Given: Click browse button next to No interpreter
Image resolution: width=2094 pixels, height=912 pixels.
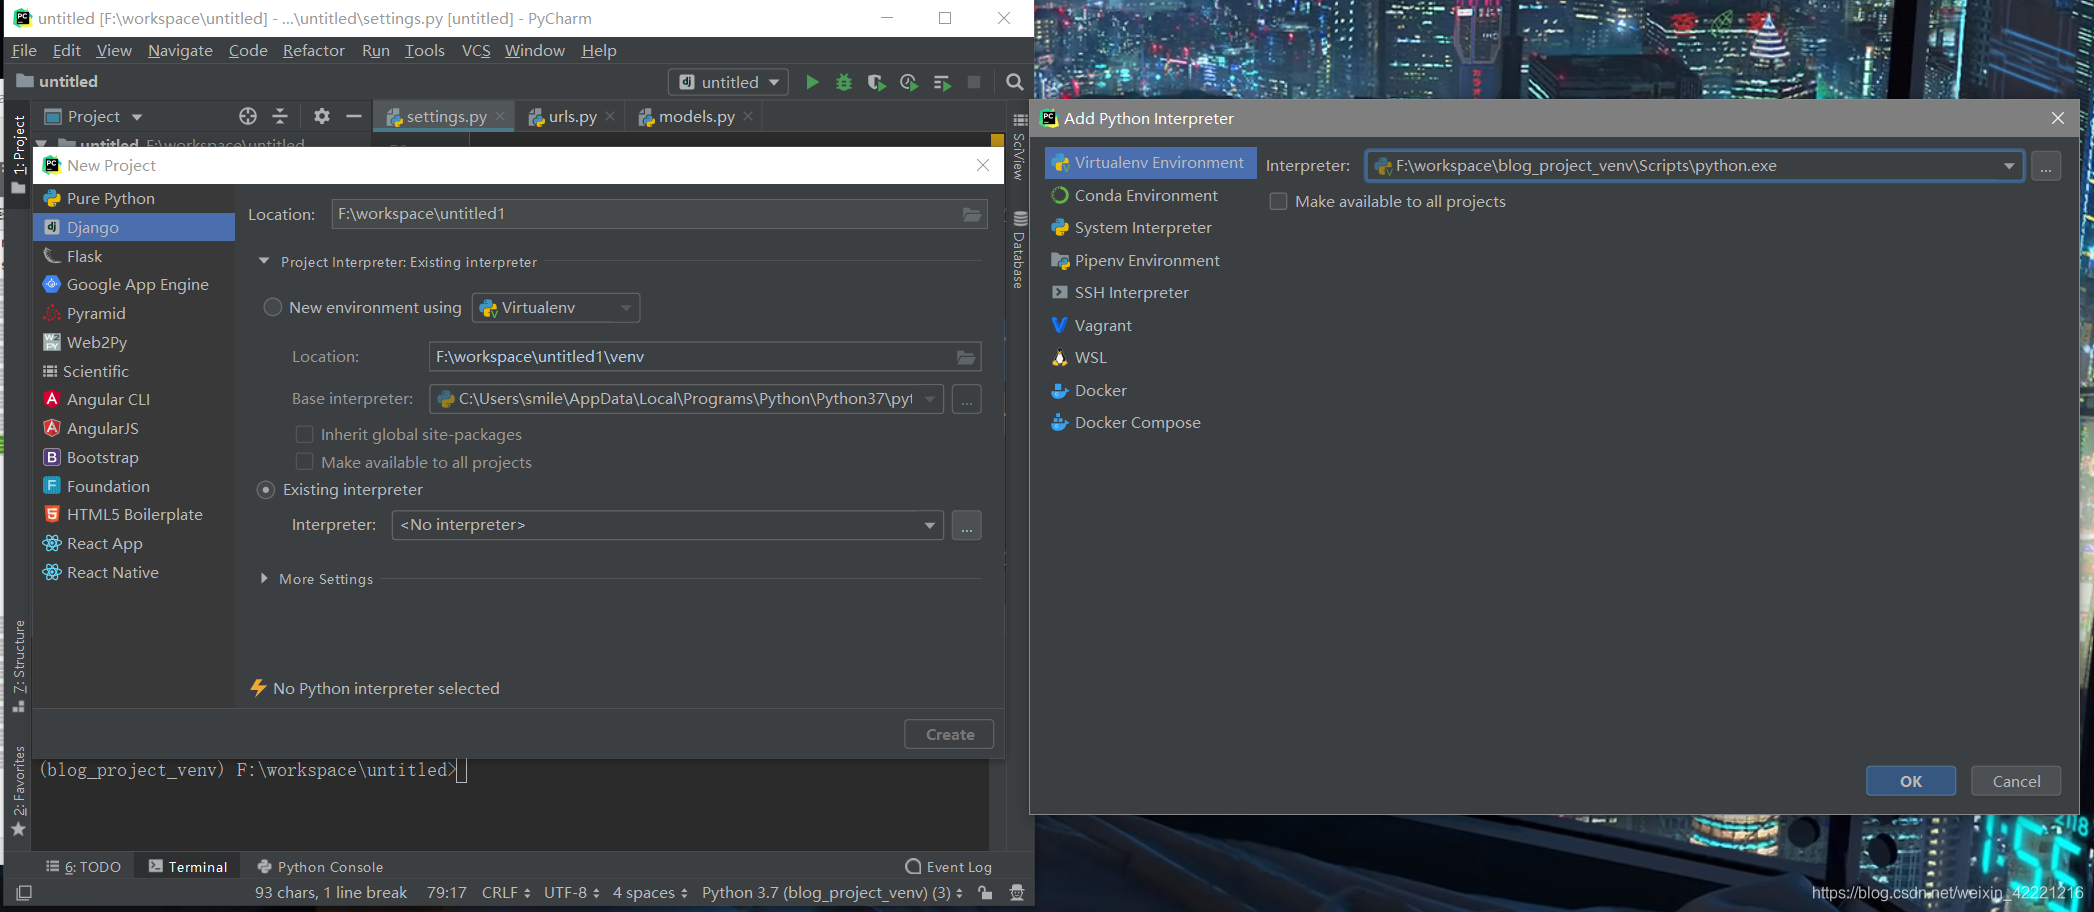Looking at the screenshot, I should (x=966, y=525).
